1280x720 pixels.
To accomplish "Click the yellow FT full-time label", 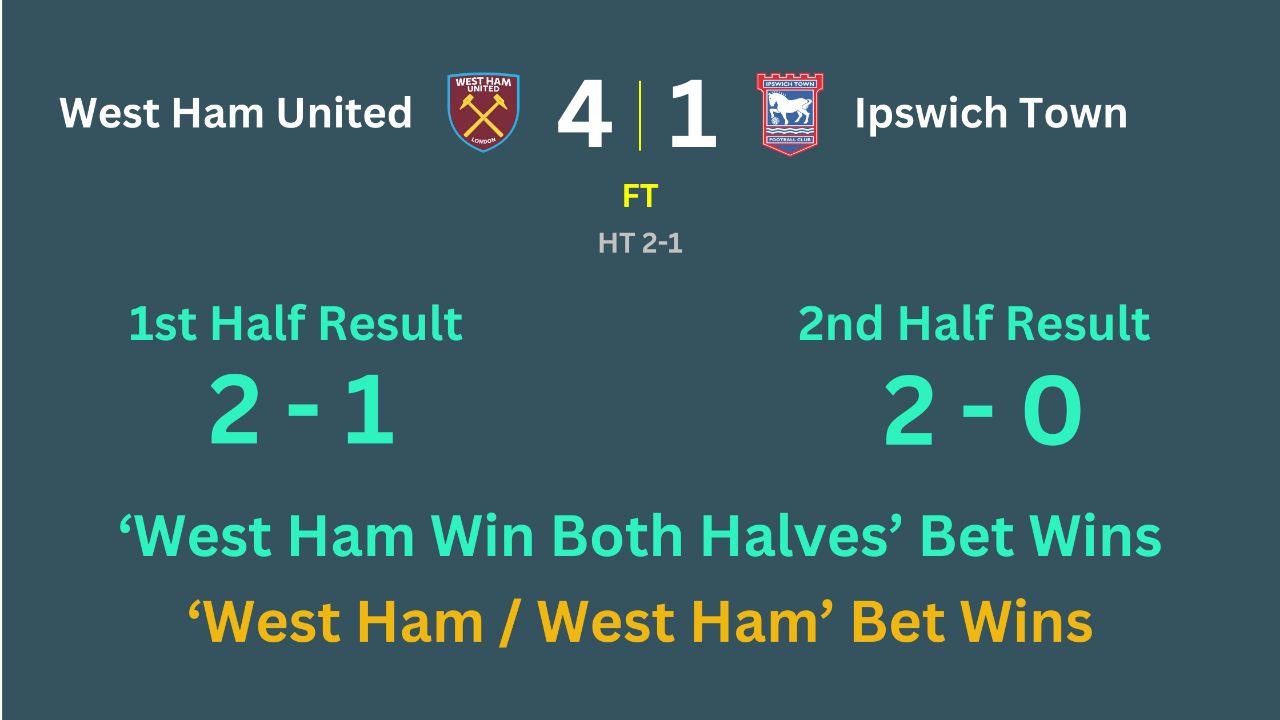I will click(640, 197).
